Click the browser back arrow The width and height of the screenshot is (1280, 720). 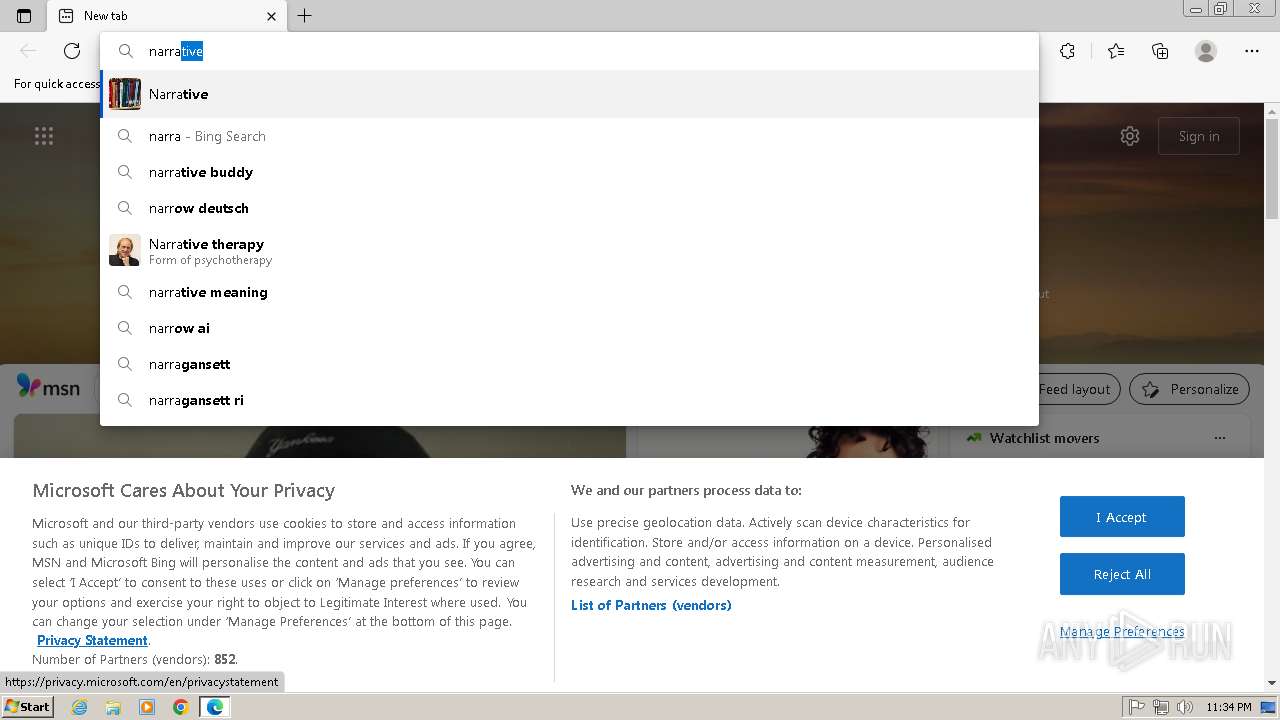coord(28,51)
